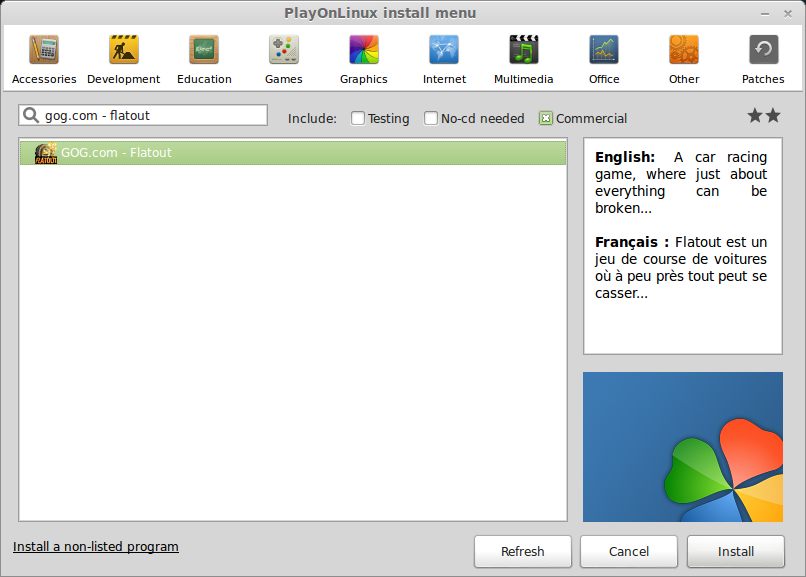Open the Education category

pyautogui.click(x=204, y=59)
